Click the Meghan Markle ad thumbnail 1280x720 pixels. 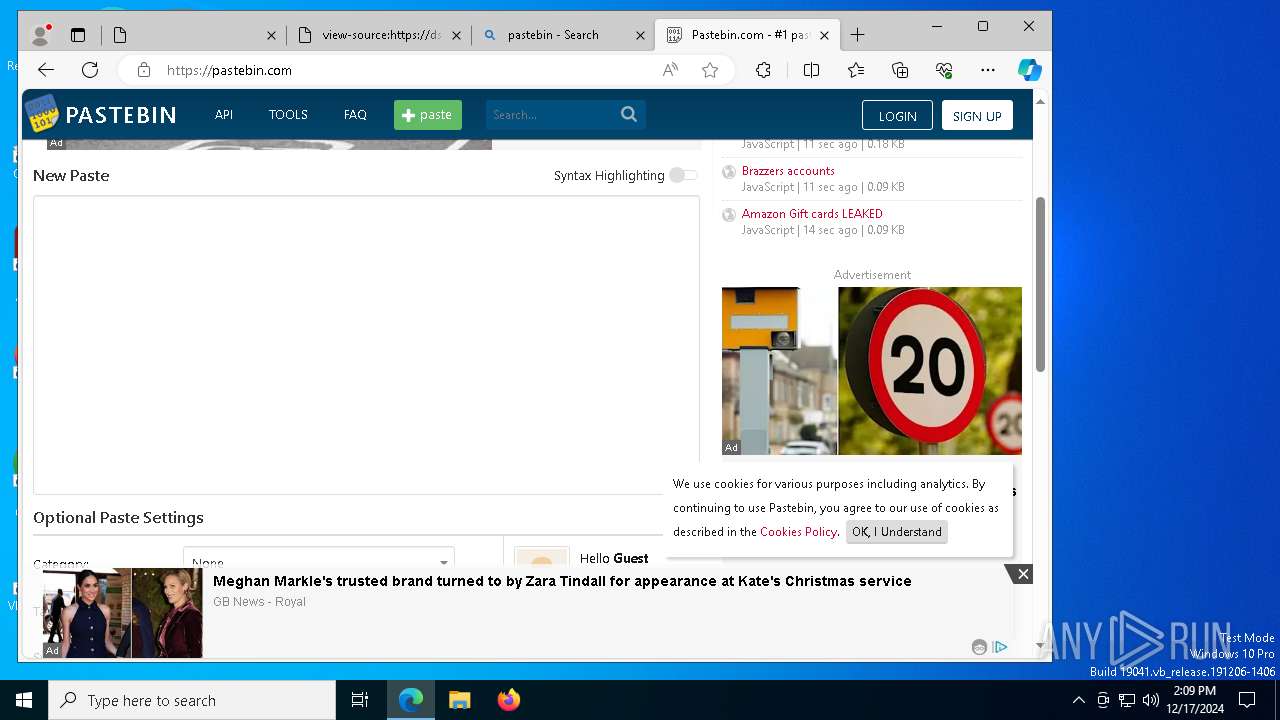point(123,613)
